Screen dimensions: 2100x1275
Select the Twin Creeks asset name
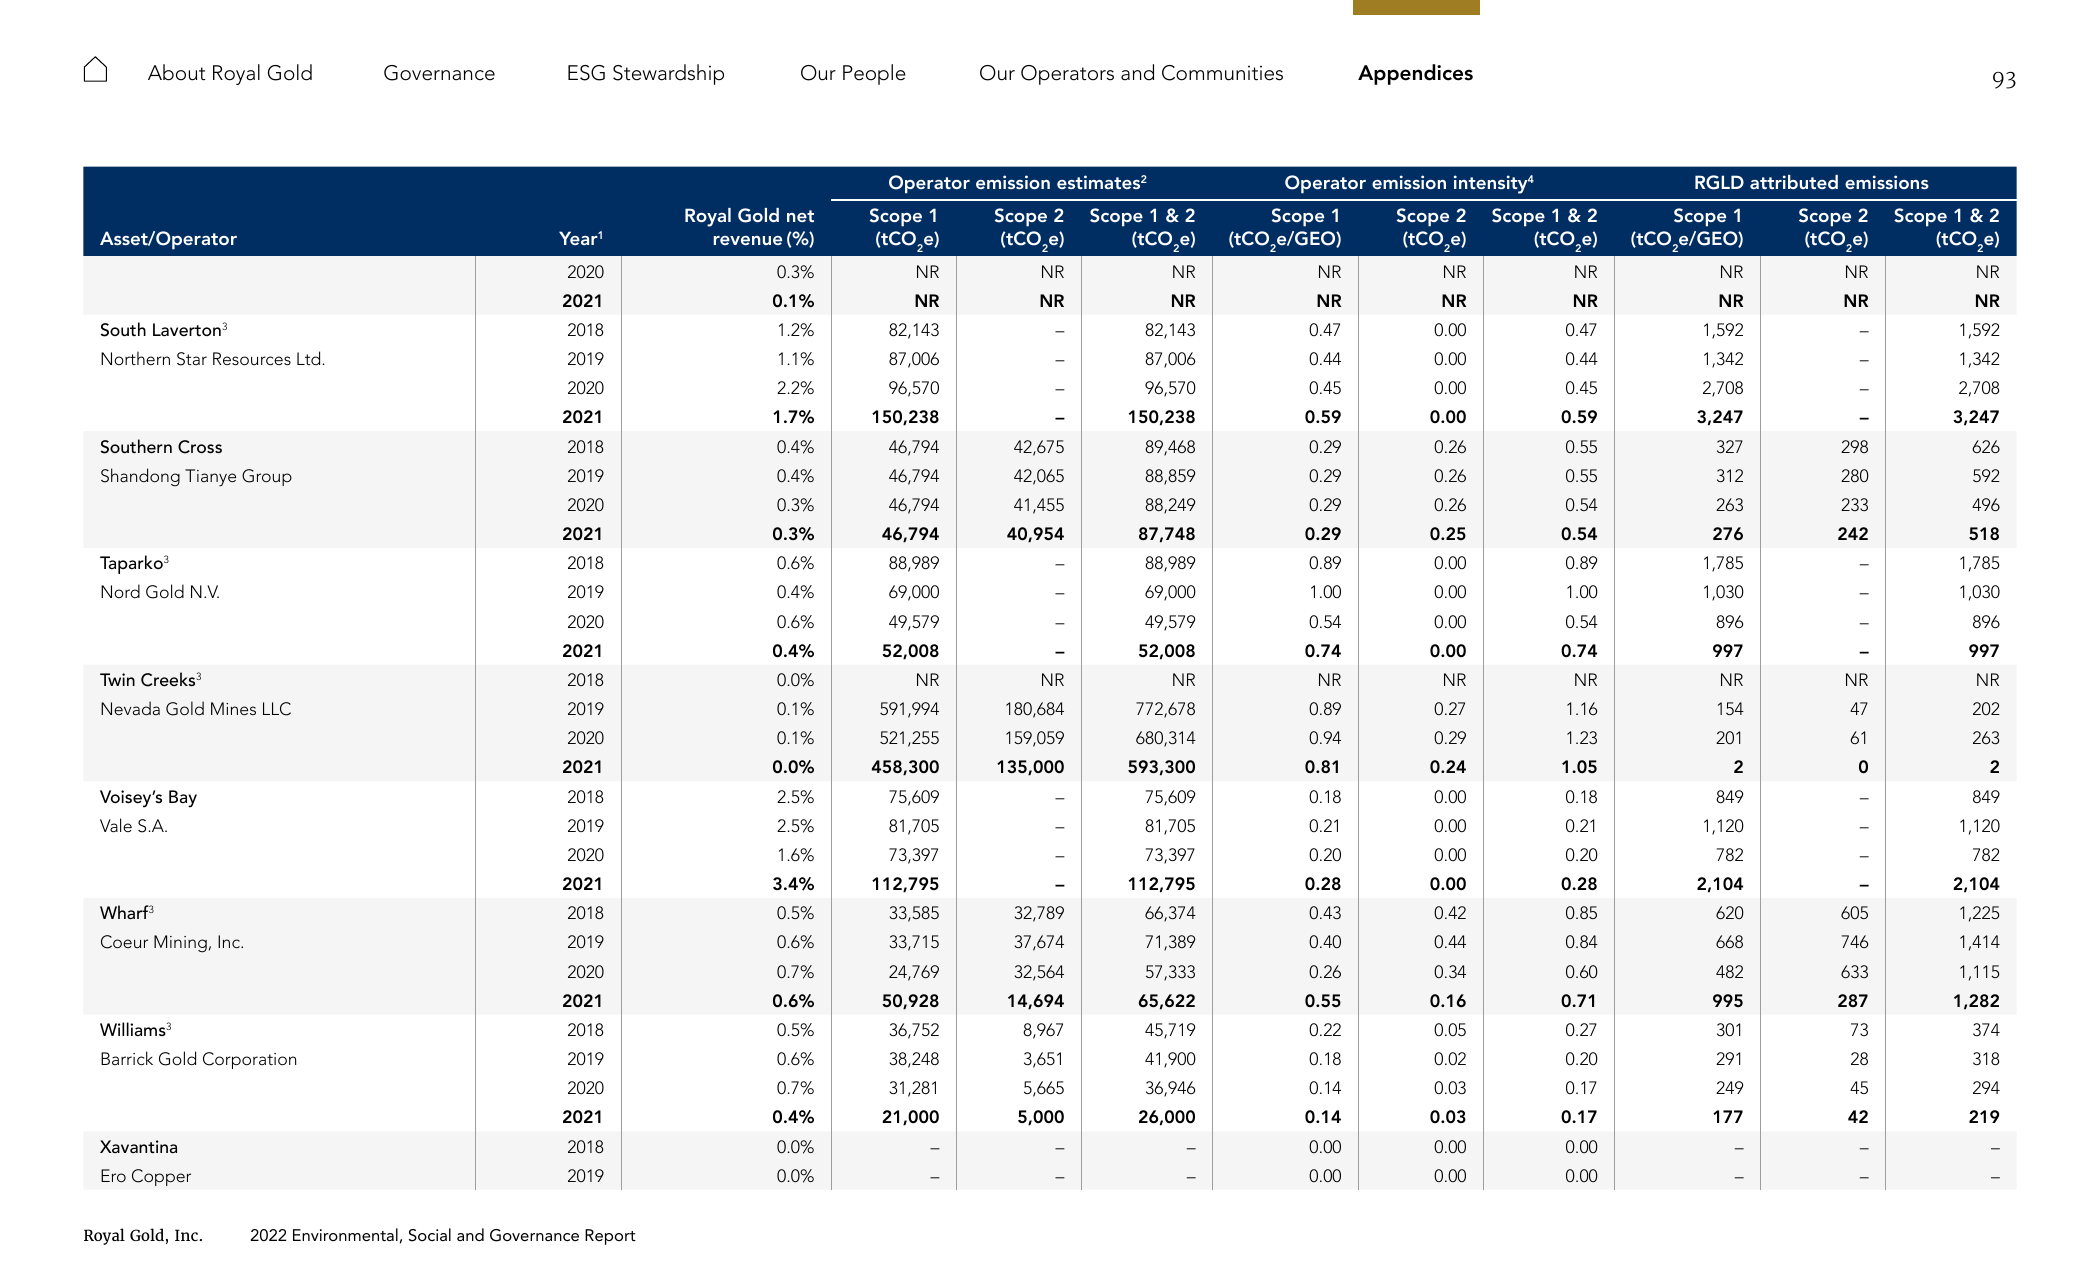pos(150,680)
